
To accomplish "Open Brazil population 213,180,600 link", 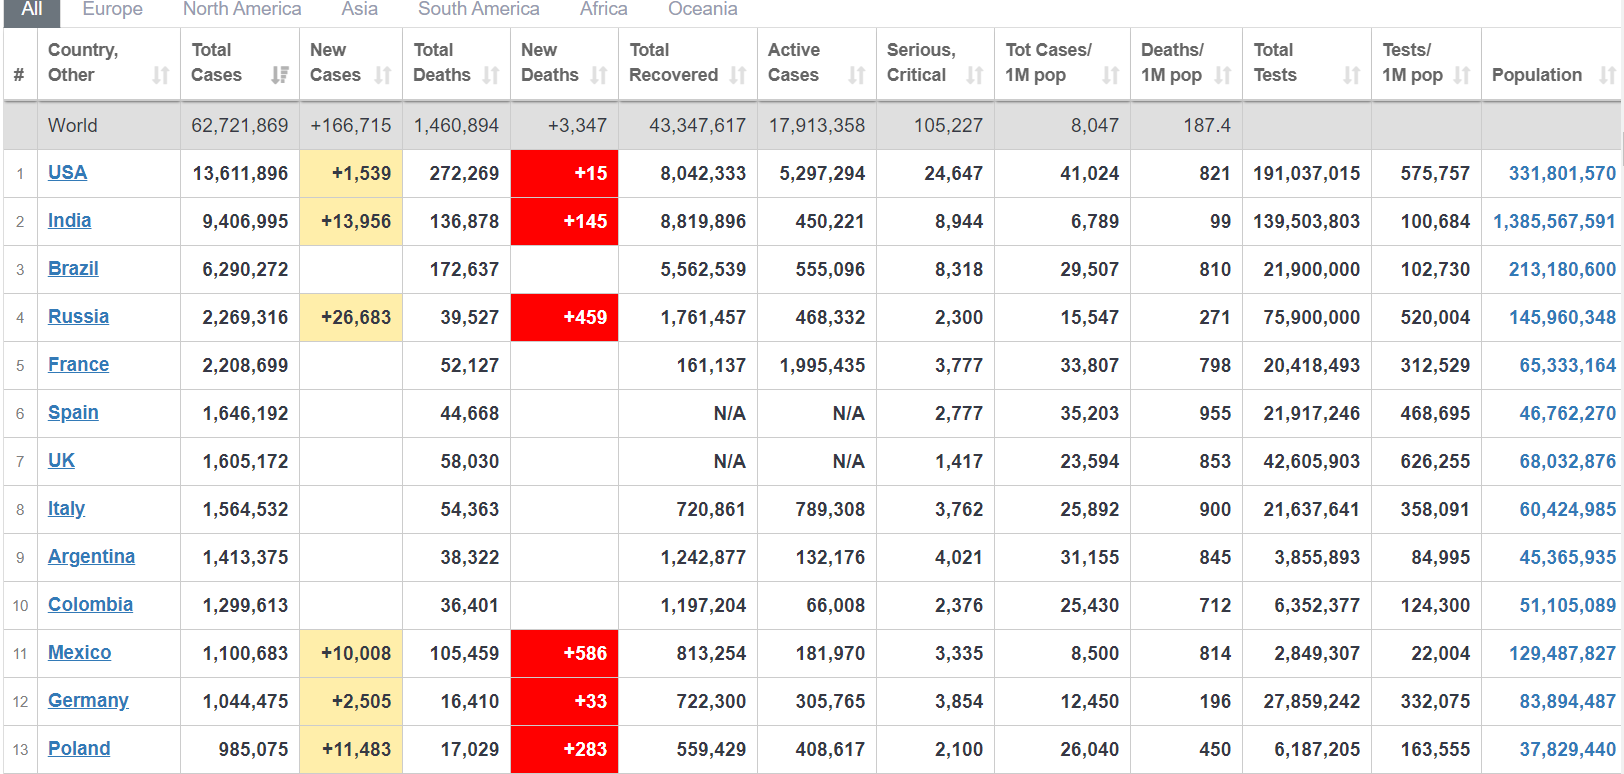I will point(1562,269).
